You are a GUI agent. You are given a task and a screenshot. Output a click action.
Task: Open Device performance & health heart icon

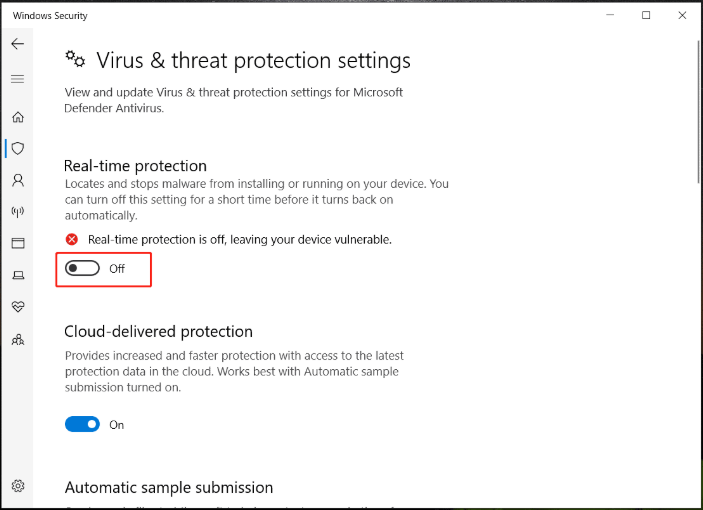click(x=18, y=306)
